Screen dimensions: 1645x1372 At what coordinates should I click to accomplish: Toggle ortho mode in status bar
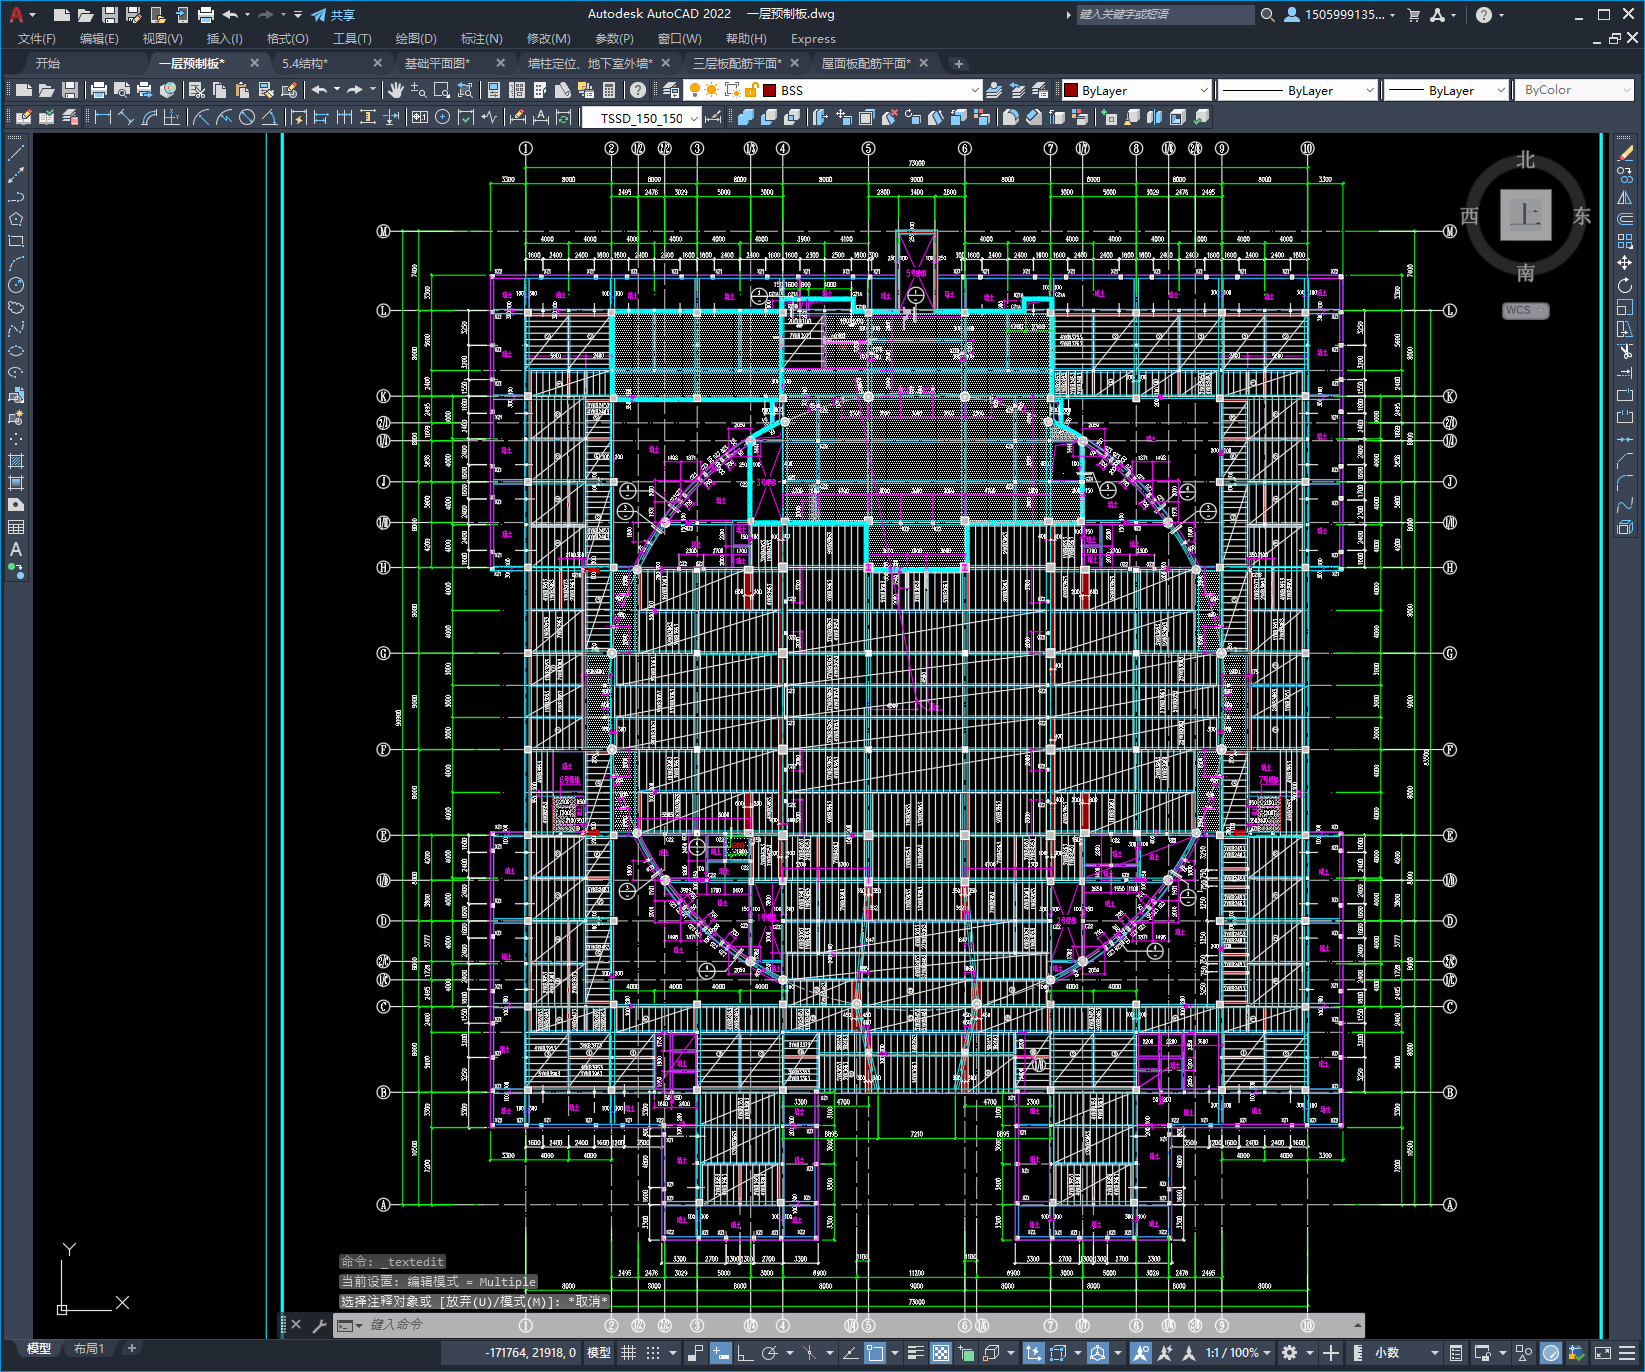[x=745, y=1353]
